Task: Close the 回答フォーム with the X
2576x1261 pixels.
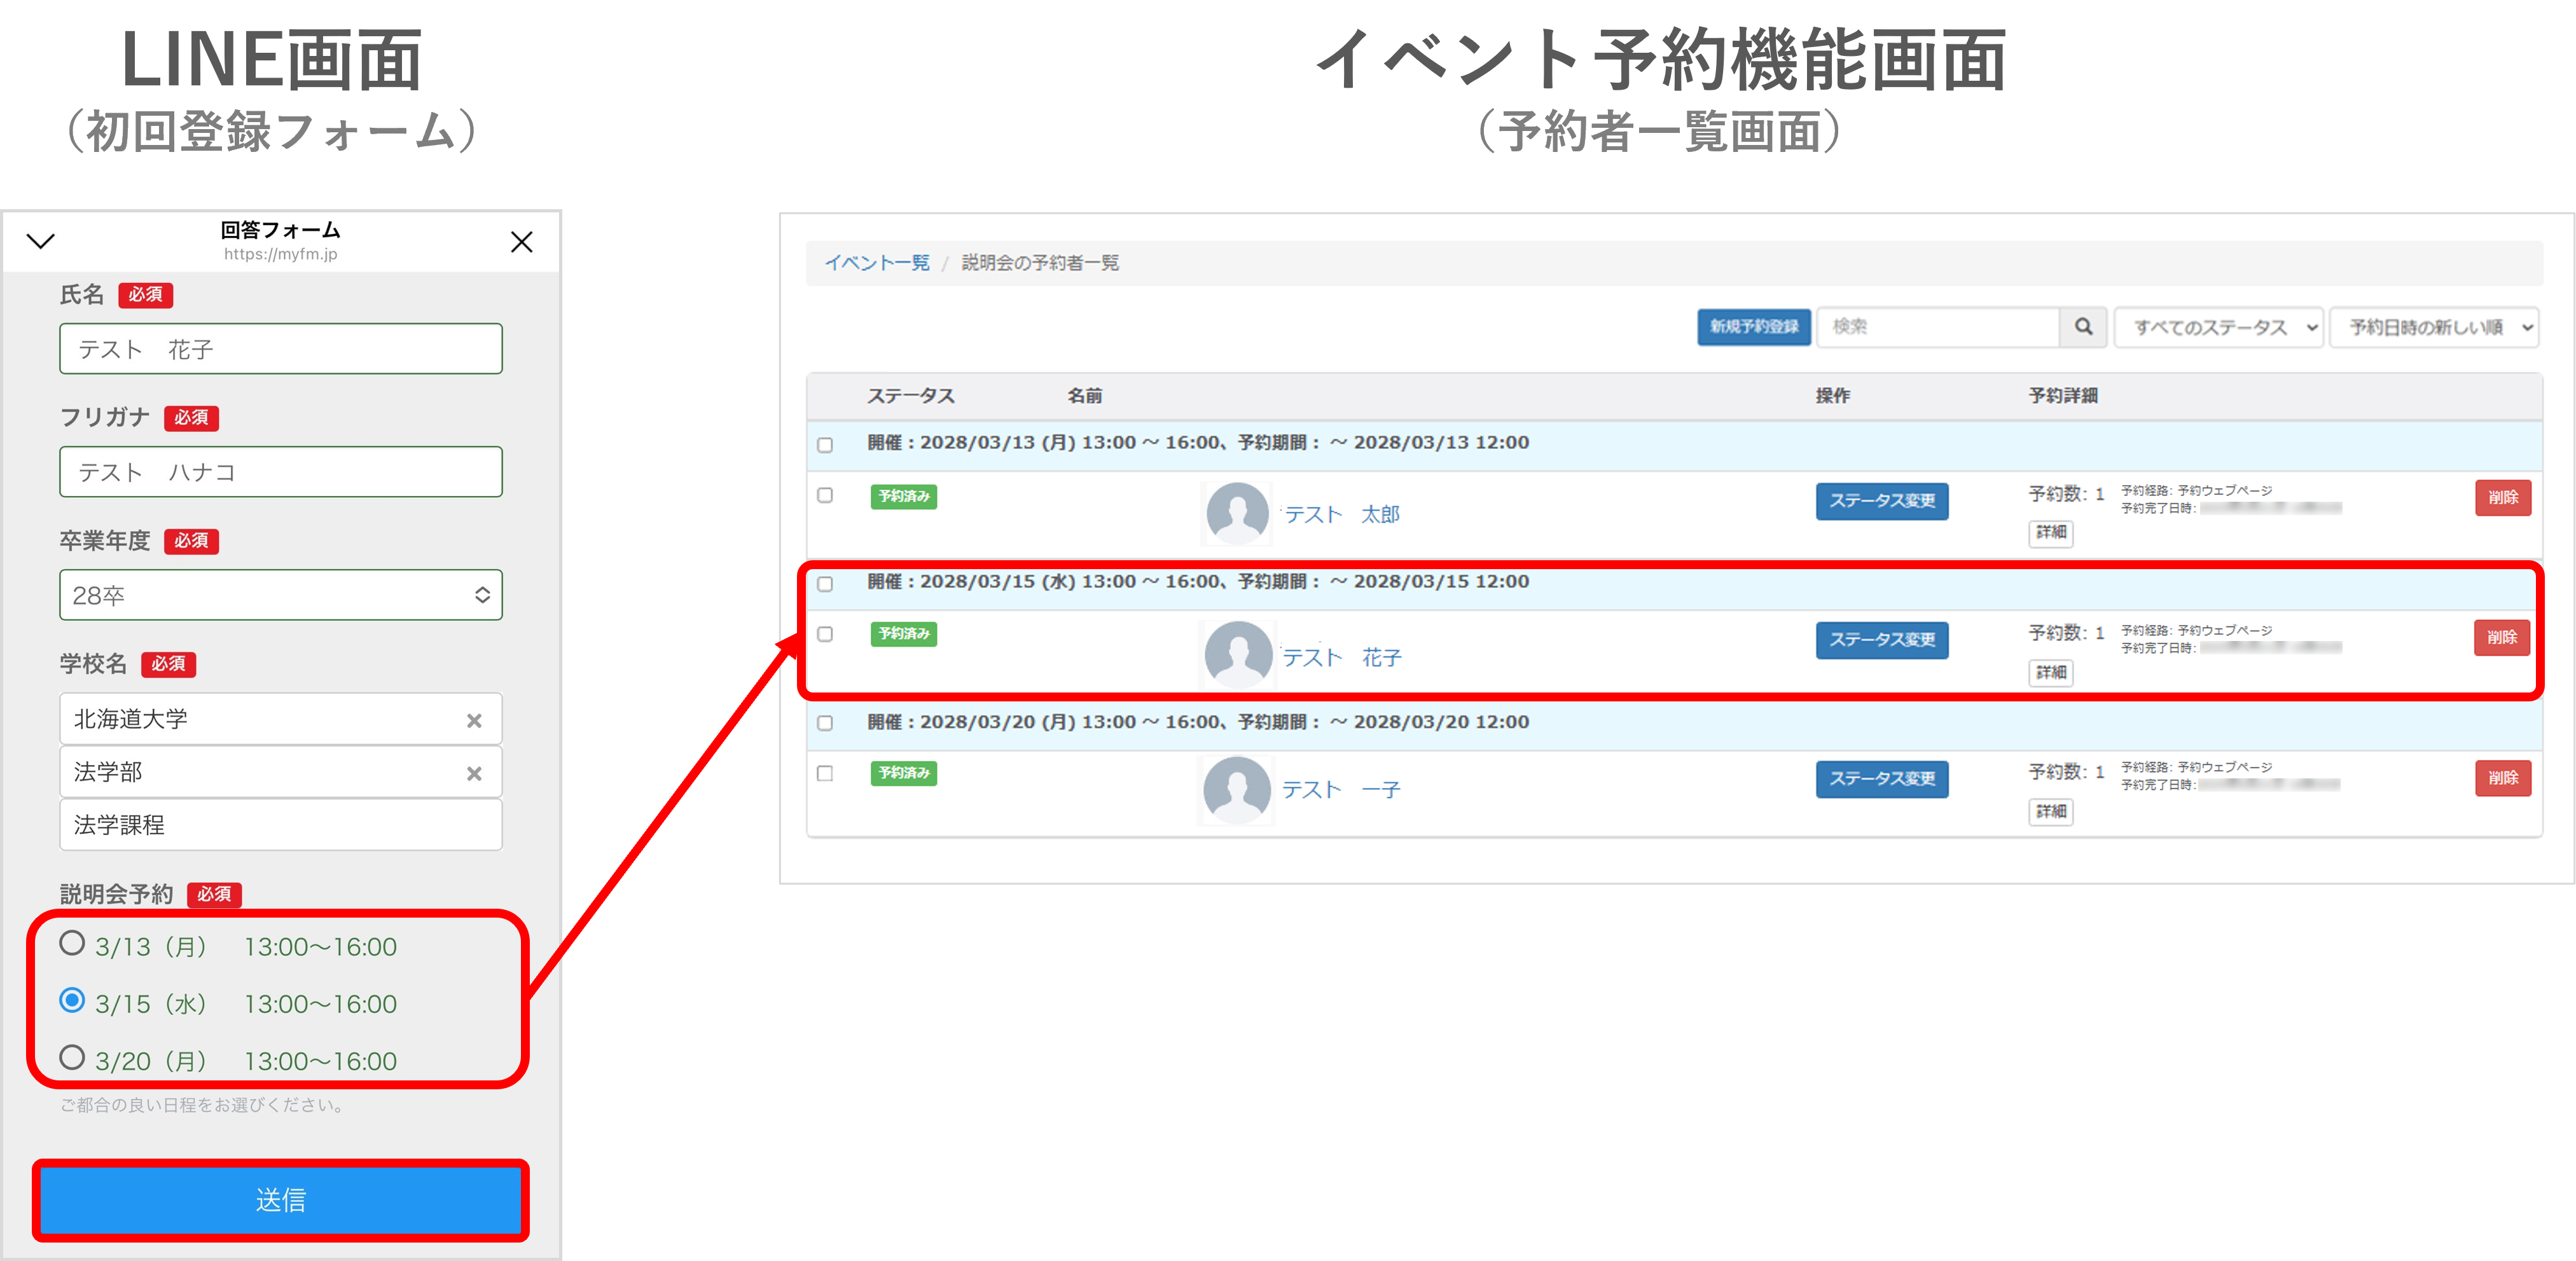Action: click(x=522, y=241)
